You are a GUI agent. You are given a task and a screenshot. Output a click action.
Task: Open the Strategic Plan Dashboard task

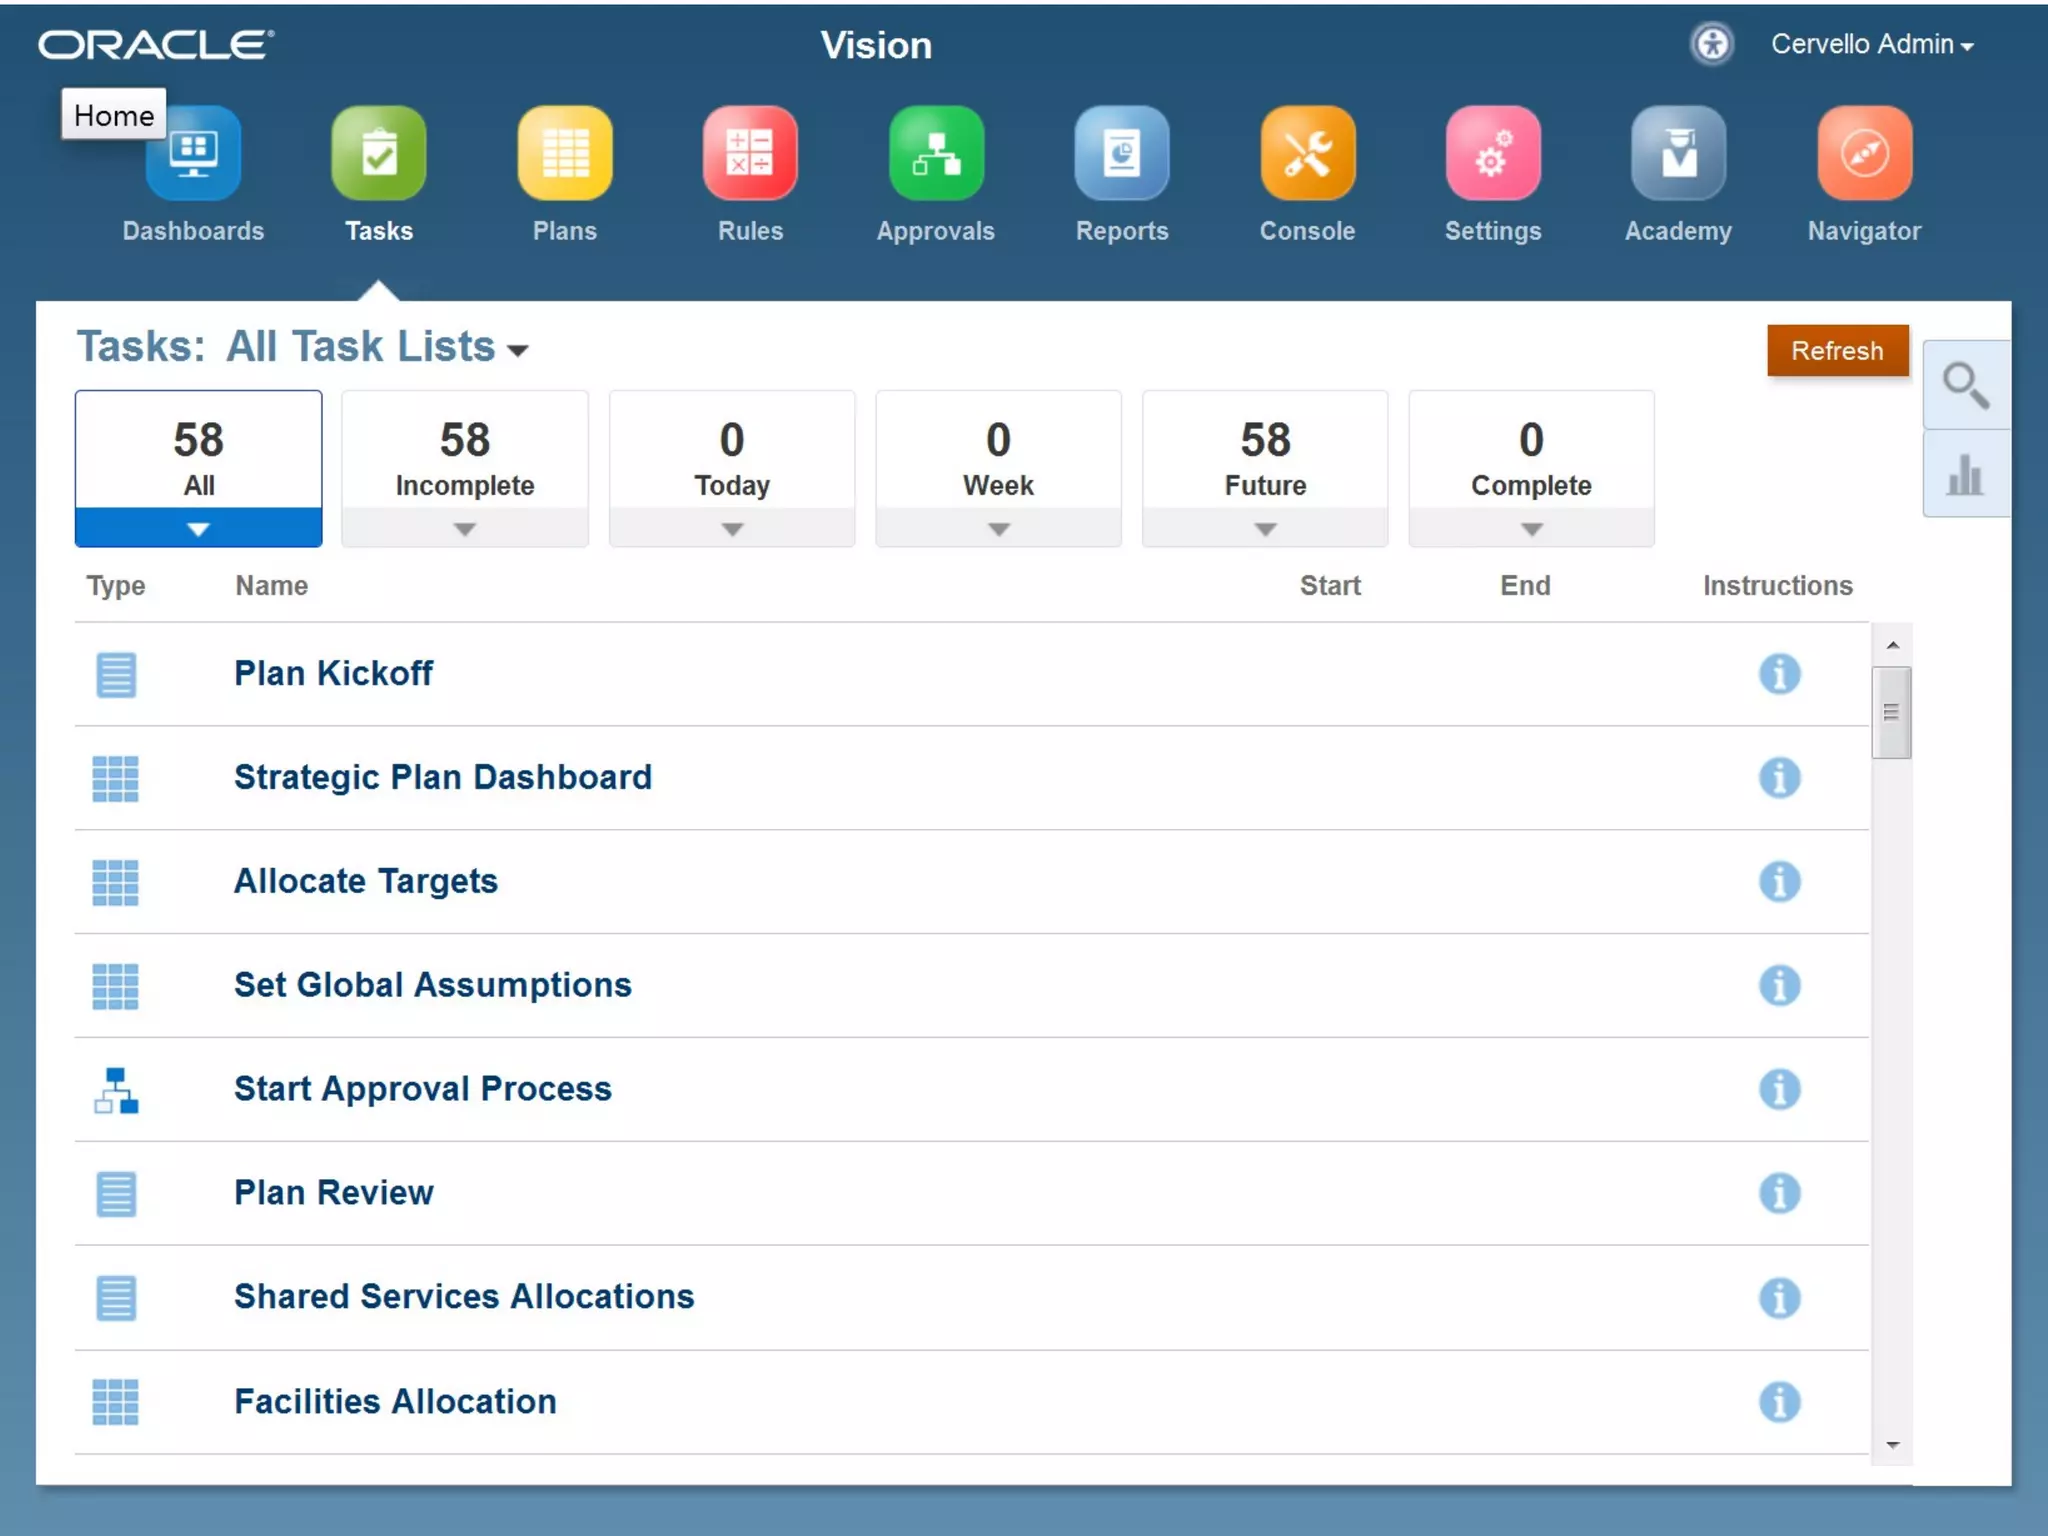pos(442,777)
